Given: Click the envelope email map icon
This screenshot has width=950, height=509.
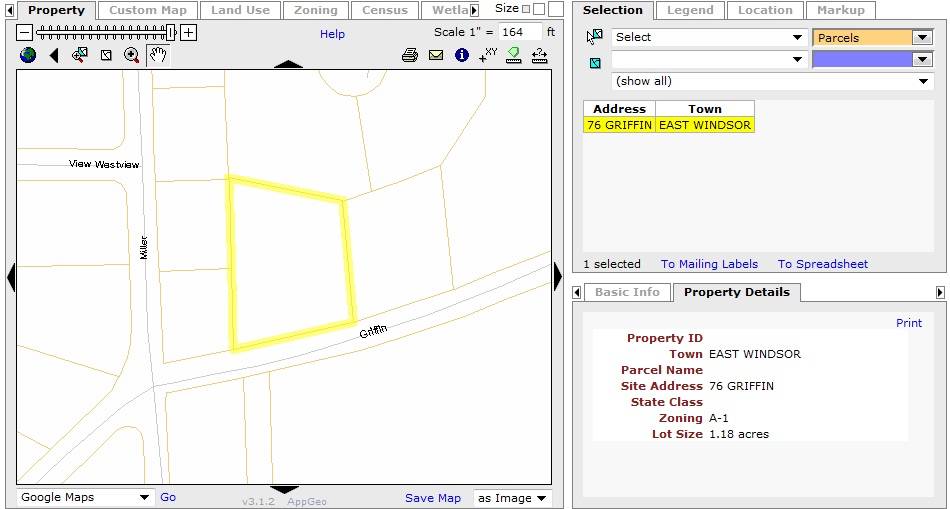Looking at the screenshot, I should tap(436, 56).
